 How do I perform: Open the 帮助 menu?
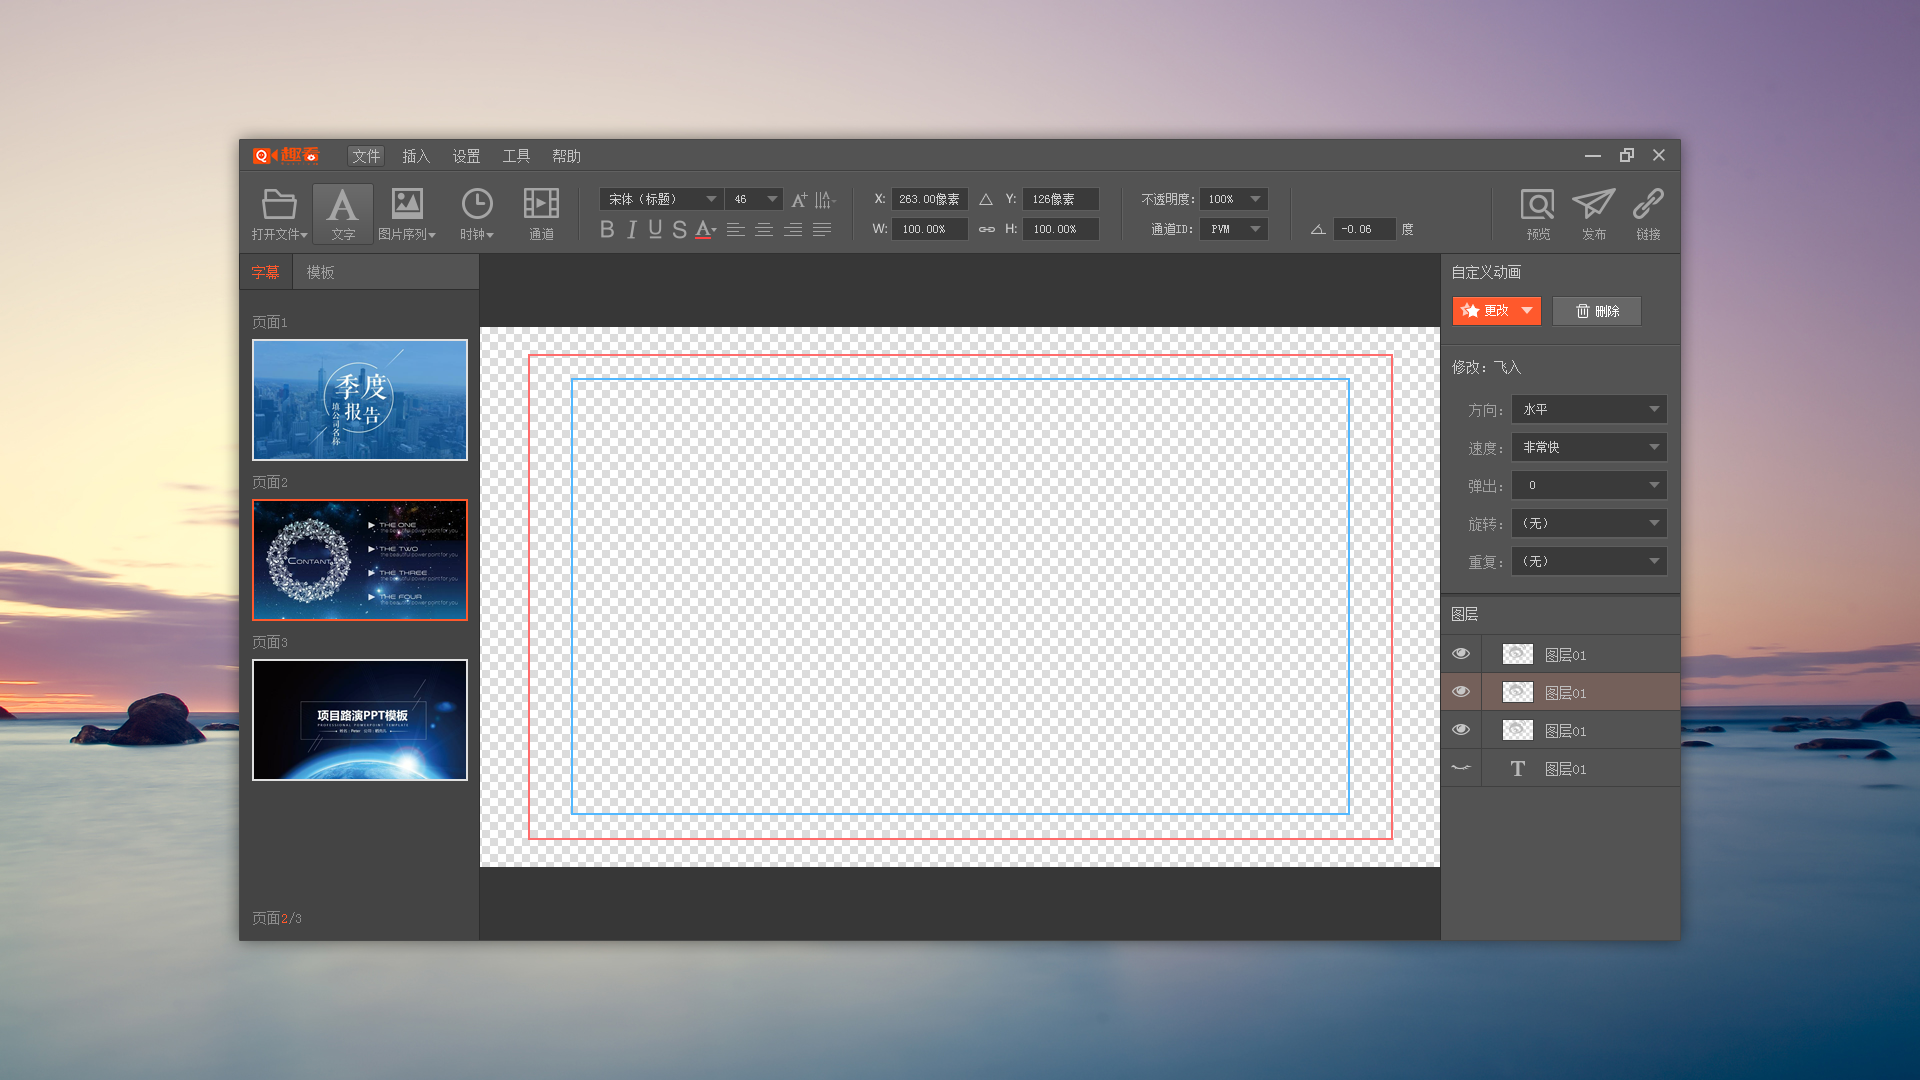click(566, 156)
